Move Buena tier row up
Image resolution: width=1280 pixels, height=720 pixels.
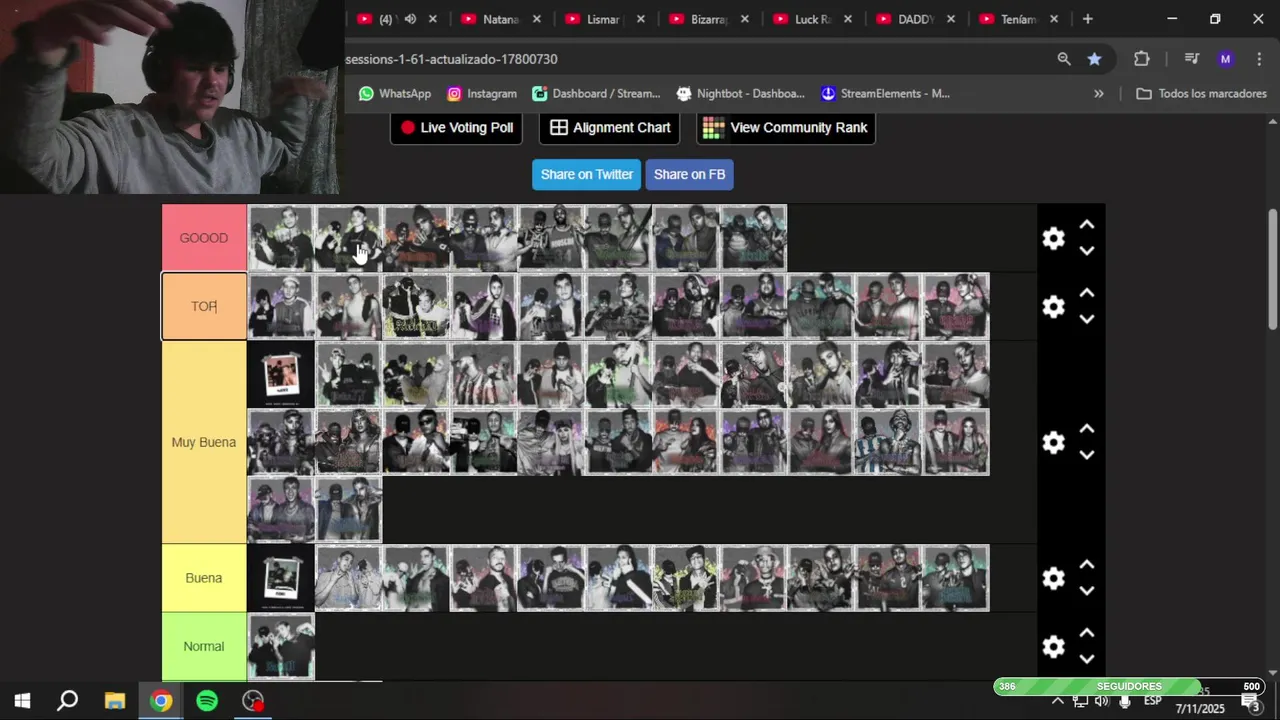[x=1087, y=565]
